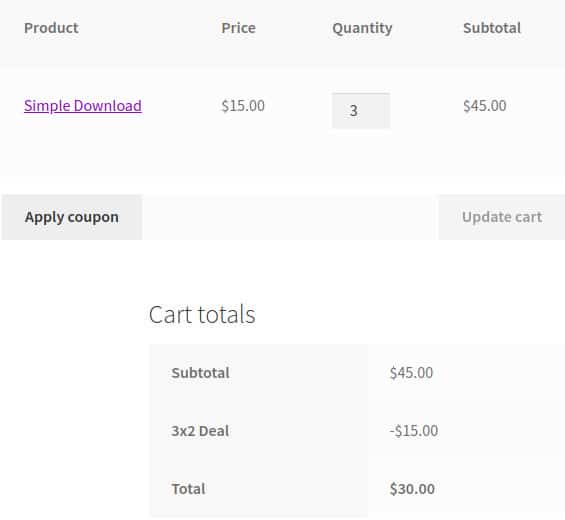
Task: Click the 3x2 Deal label
Action: (x=200, y=431)
